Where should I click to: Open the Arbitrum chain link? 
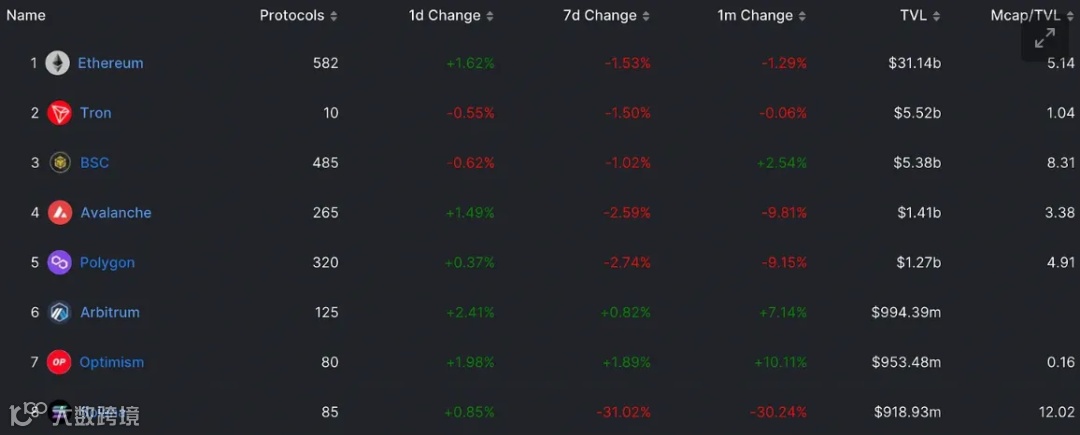(x=110, y=312)
